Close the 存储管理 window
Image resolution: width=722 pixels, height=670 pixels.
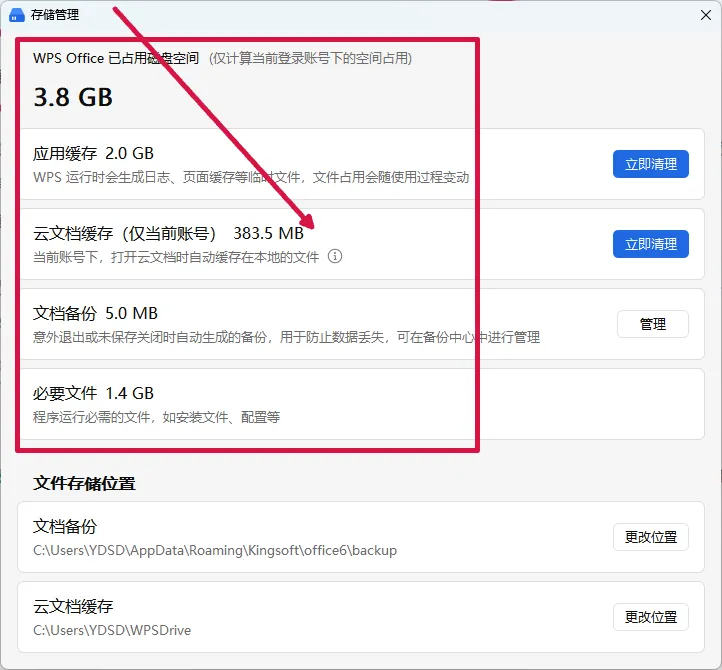(x=705, y=15)
